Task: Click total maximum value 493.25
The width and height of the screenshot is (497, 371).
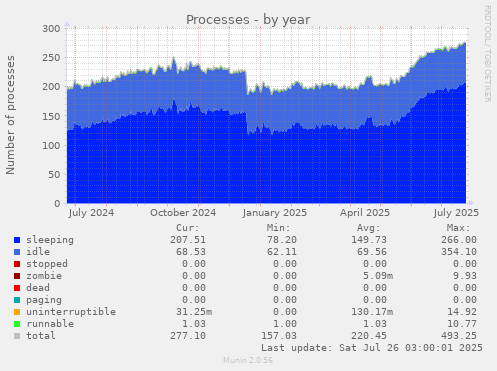Action: pyautogui.click(x=459, y=336)
